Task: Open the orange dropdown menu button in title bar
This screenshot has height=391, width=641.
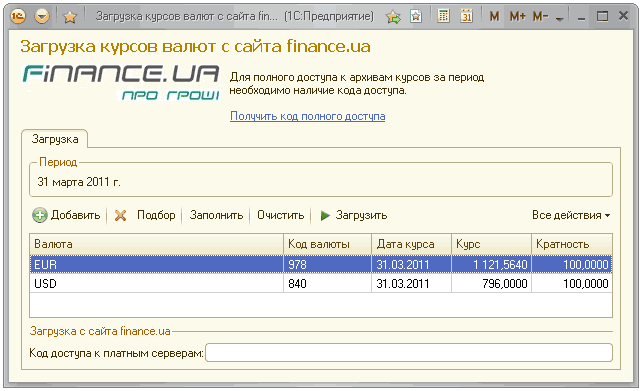Action: (42, 16)
